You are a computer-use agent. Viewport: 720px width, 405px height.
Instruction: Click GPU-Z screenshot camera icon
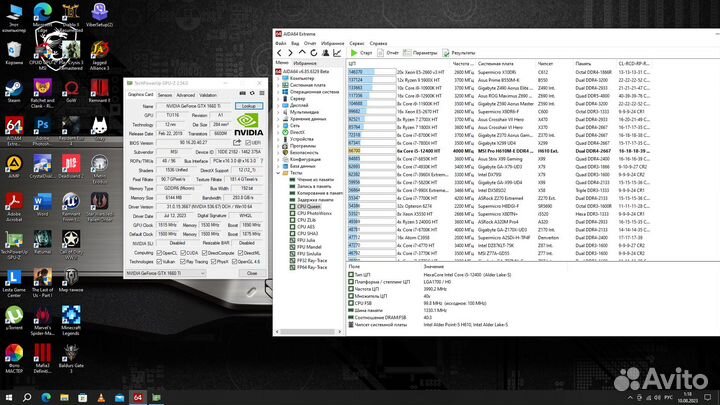click(x=242, y=93)
